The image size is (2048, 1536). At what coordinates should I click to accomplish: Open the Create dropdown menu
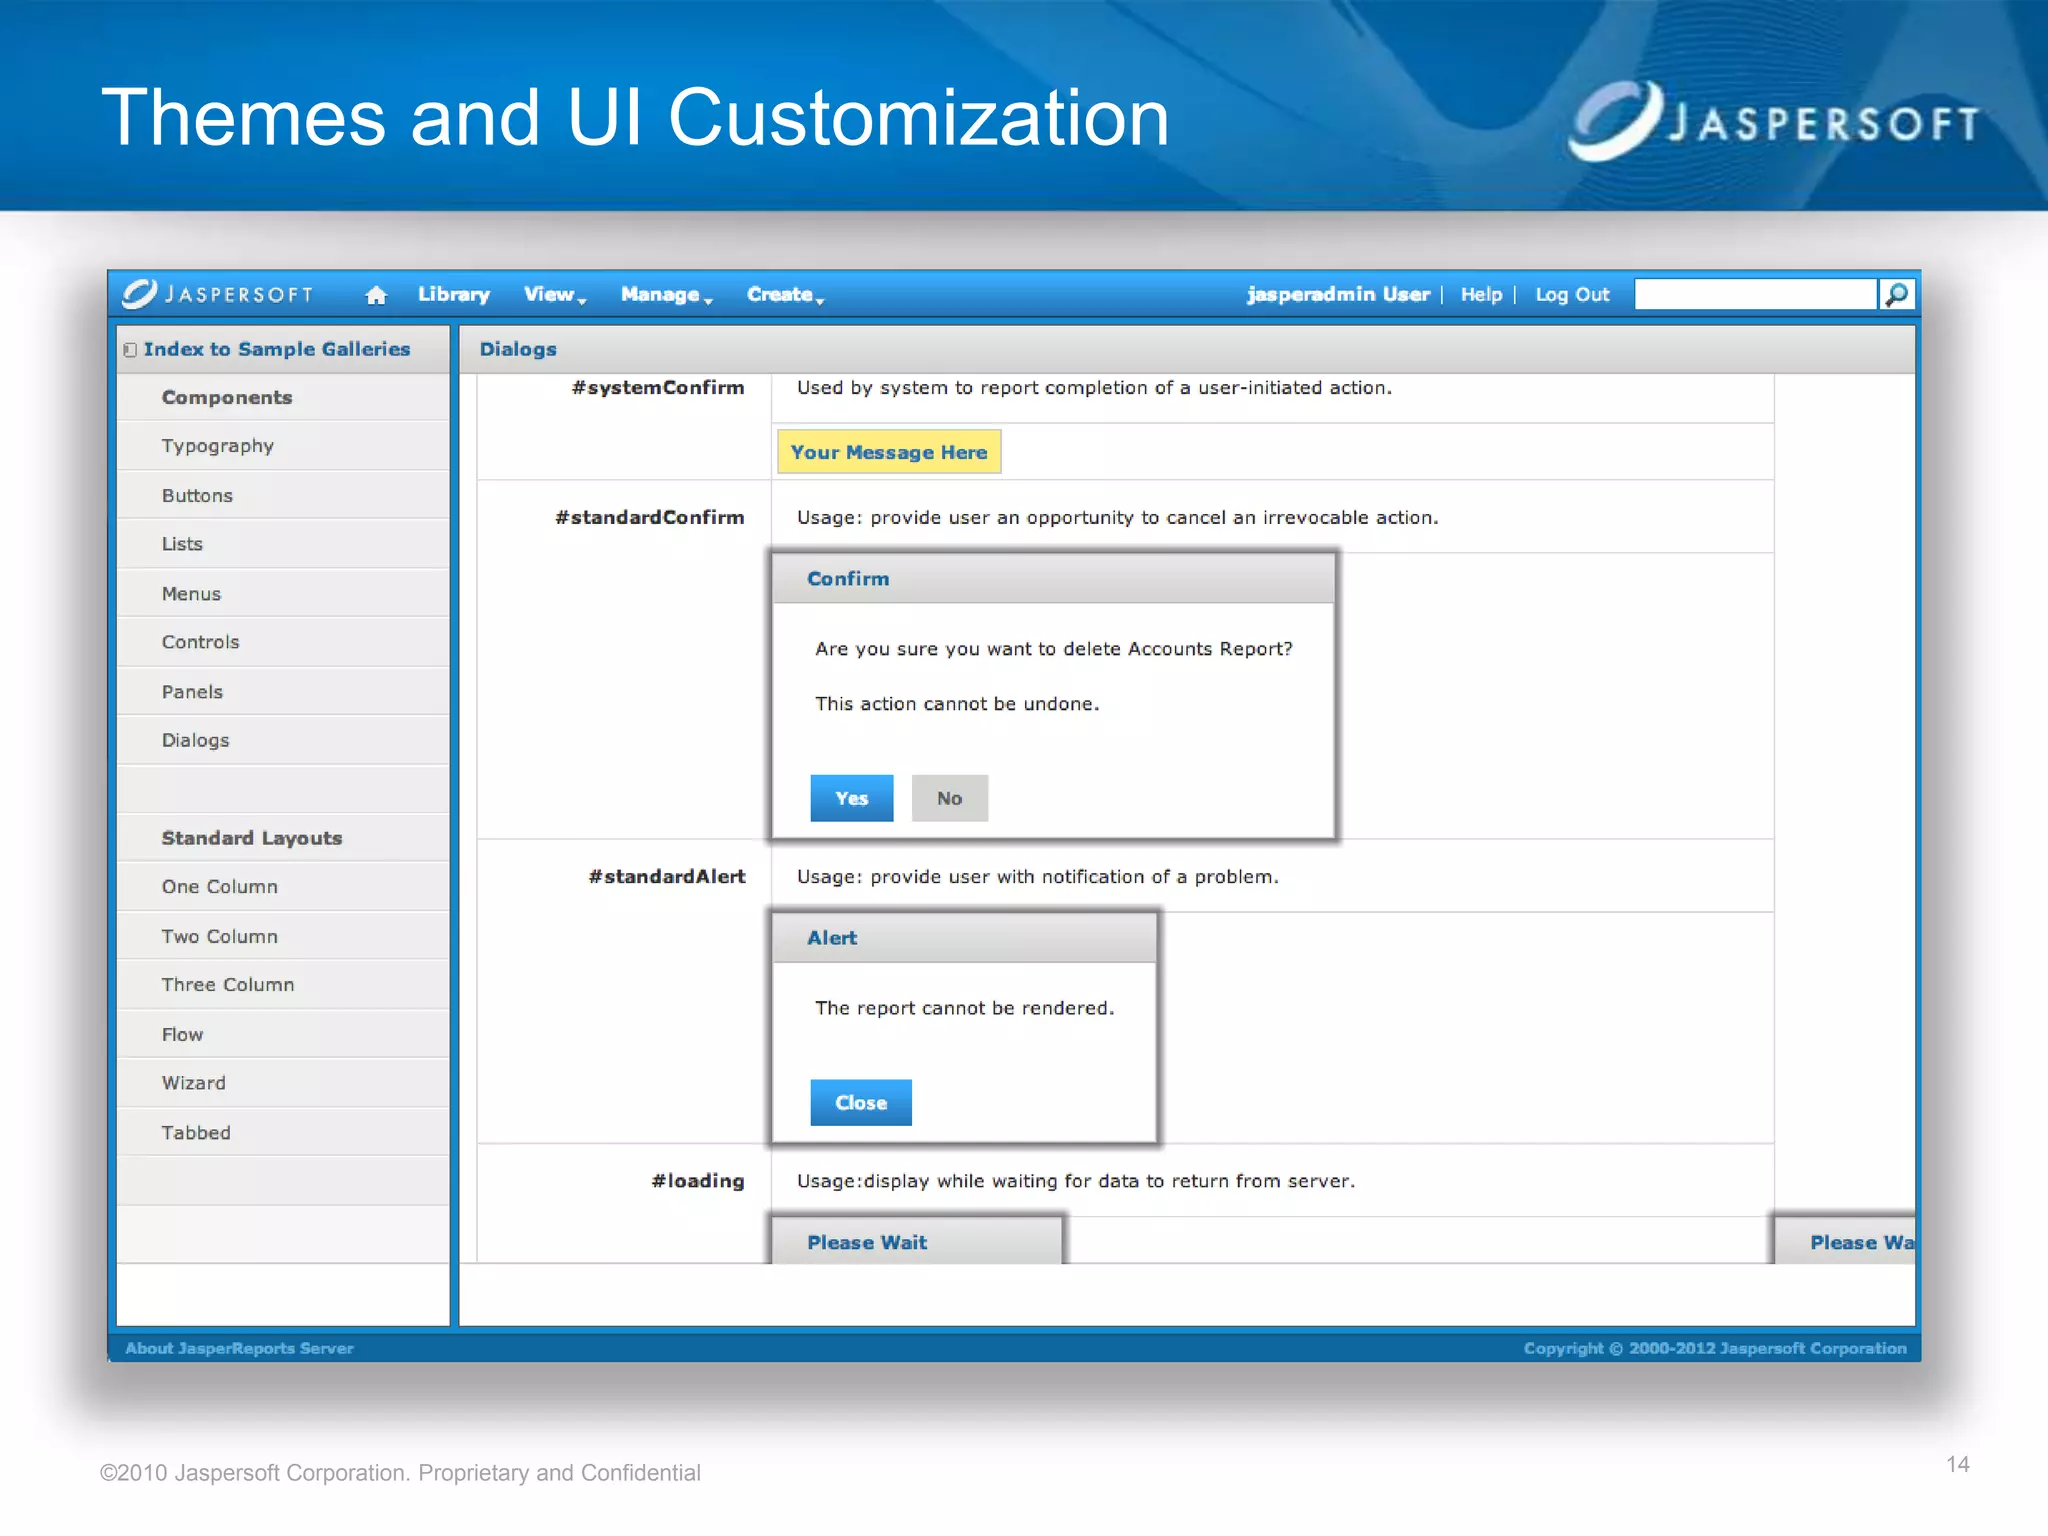coord(785,294)
